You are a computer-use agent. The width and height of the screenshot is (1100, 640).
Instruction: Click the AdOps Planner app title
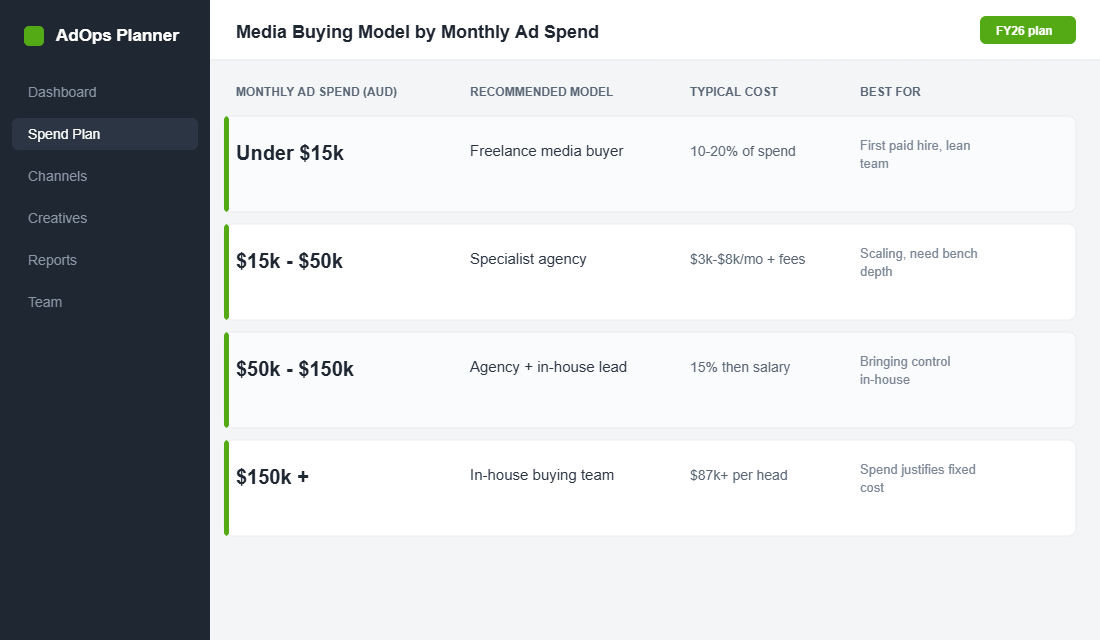(117, 36)
